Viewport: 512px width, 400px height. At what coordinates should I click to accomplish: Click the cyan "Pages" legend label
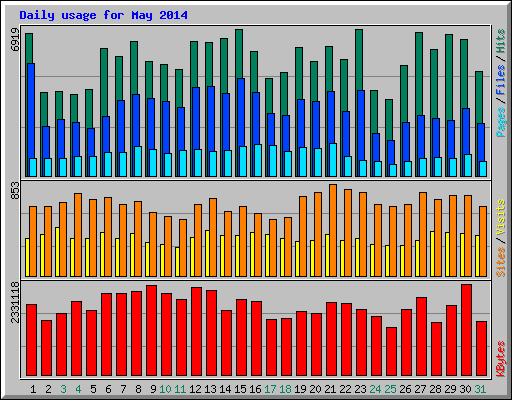click(501, 122)
